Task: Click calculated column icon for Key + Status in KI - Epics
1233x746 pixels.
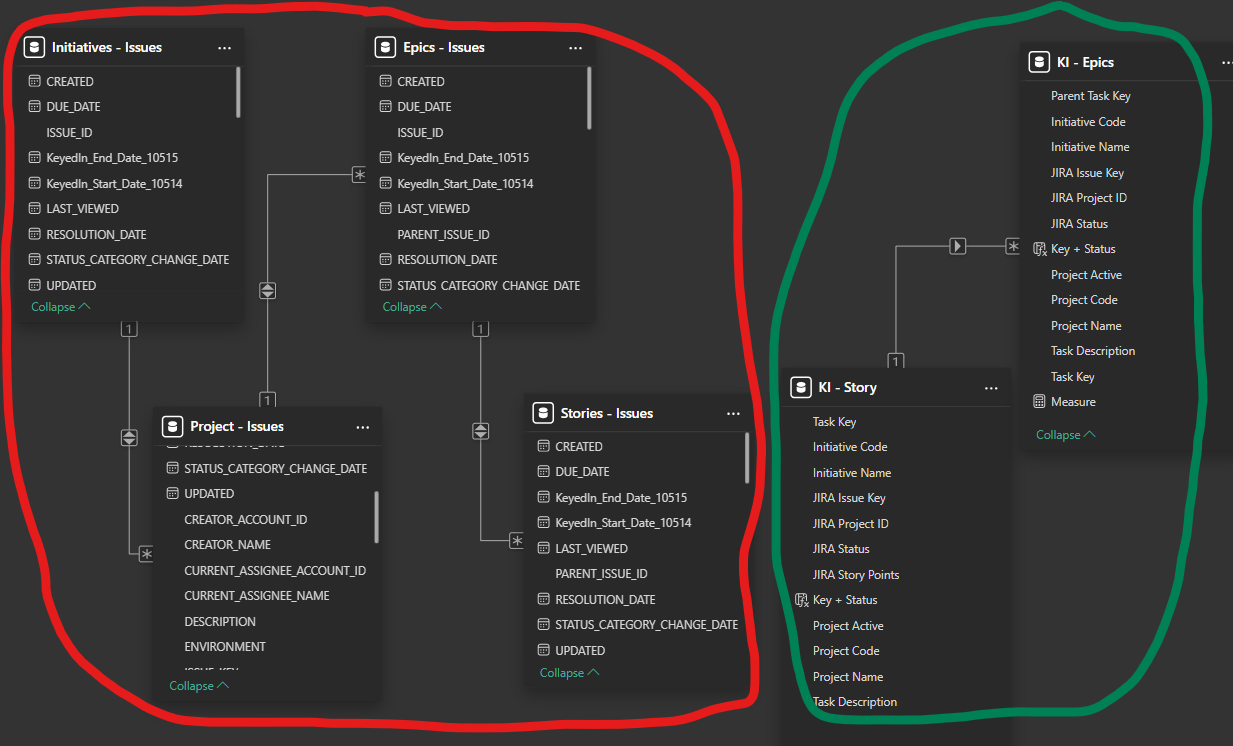Action: pyautogui.click(x=1039, y=249)
